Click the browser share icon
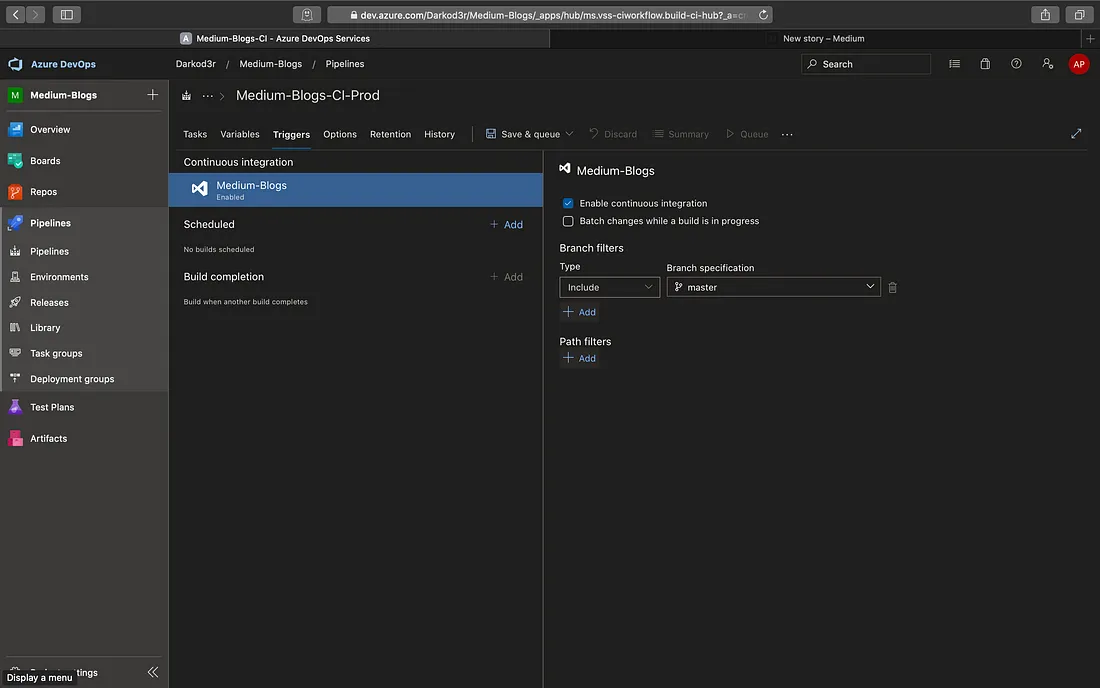 [1045, 15]
